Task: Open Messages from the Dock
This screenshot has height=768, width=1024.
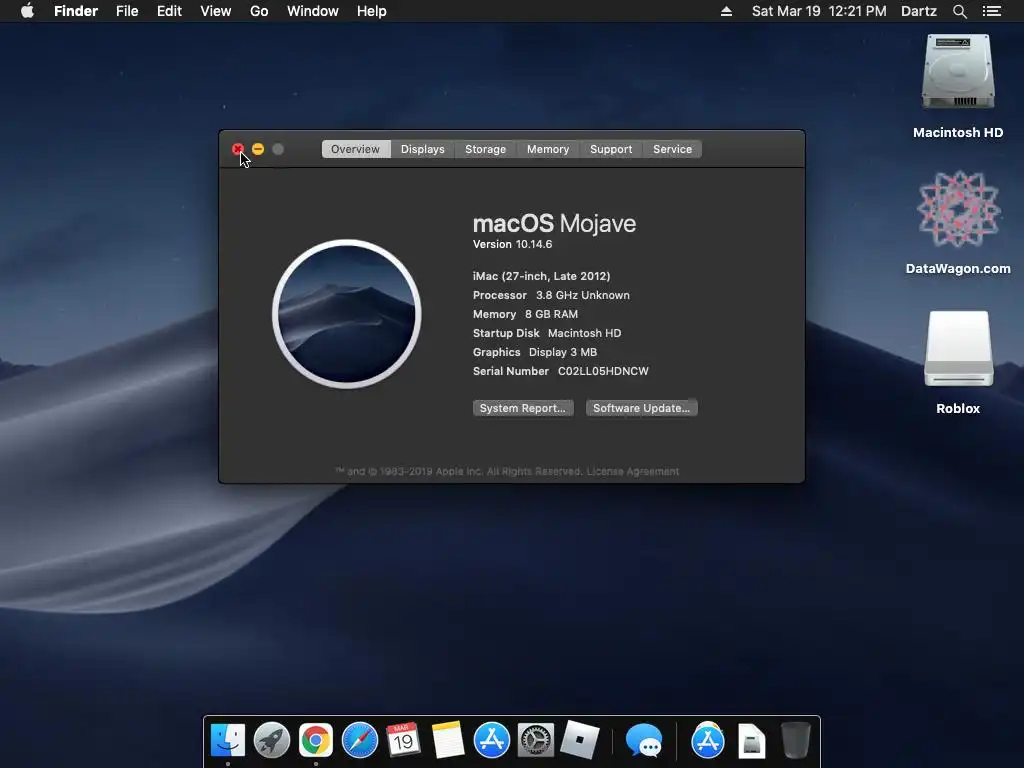Action: (x=644, y=741)
